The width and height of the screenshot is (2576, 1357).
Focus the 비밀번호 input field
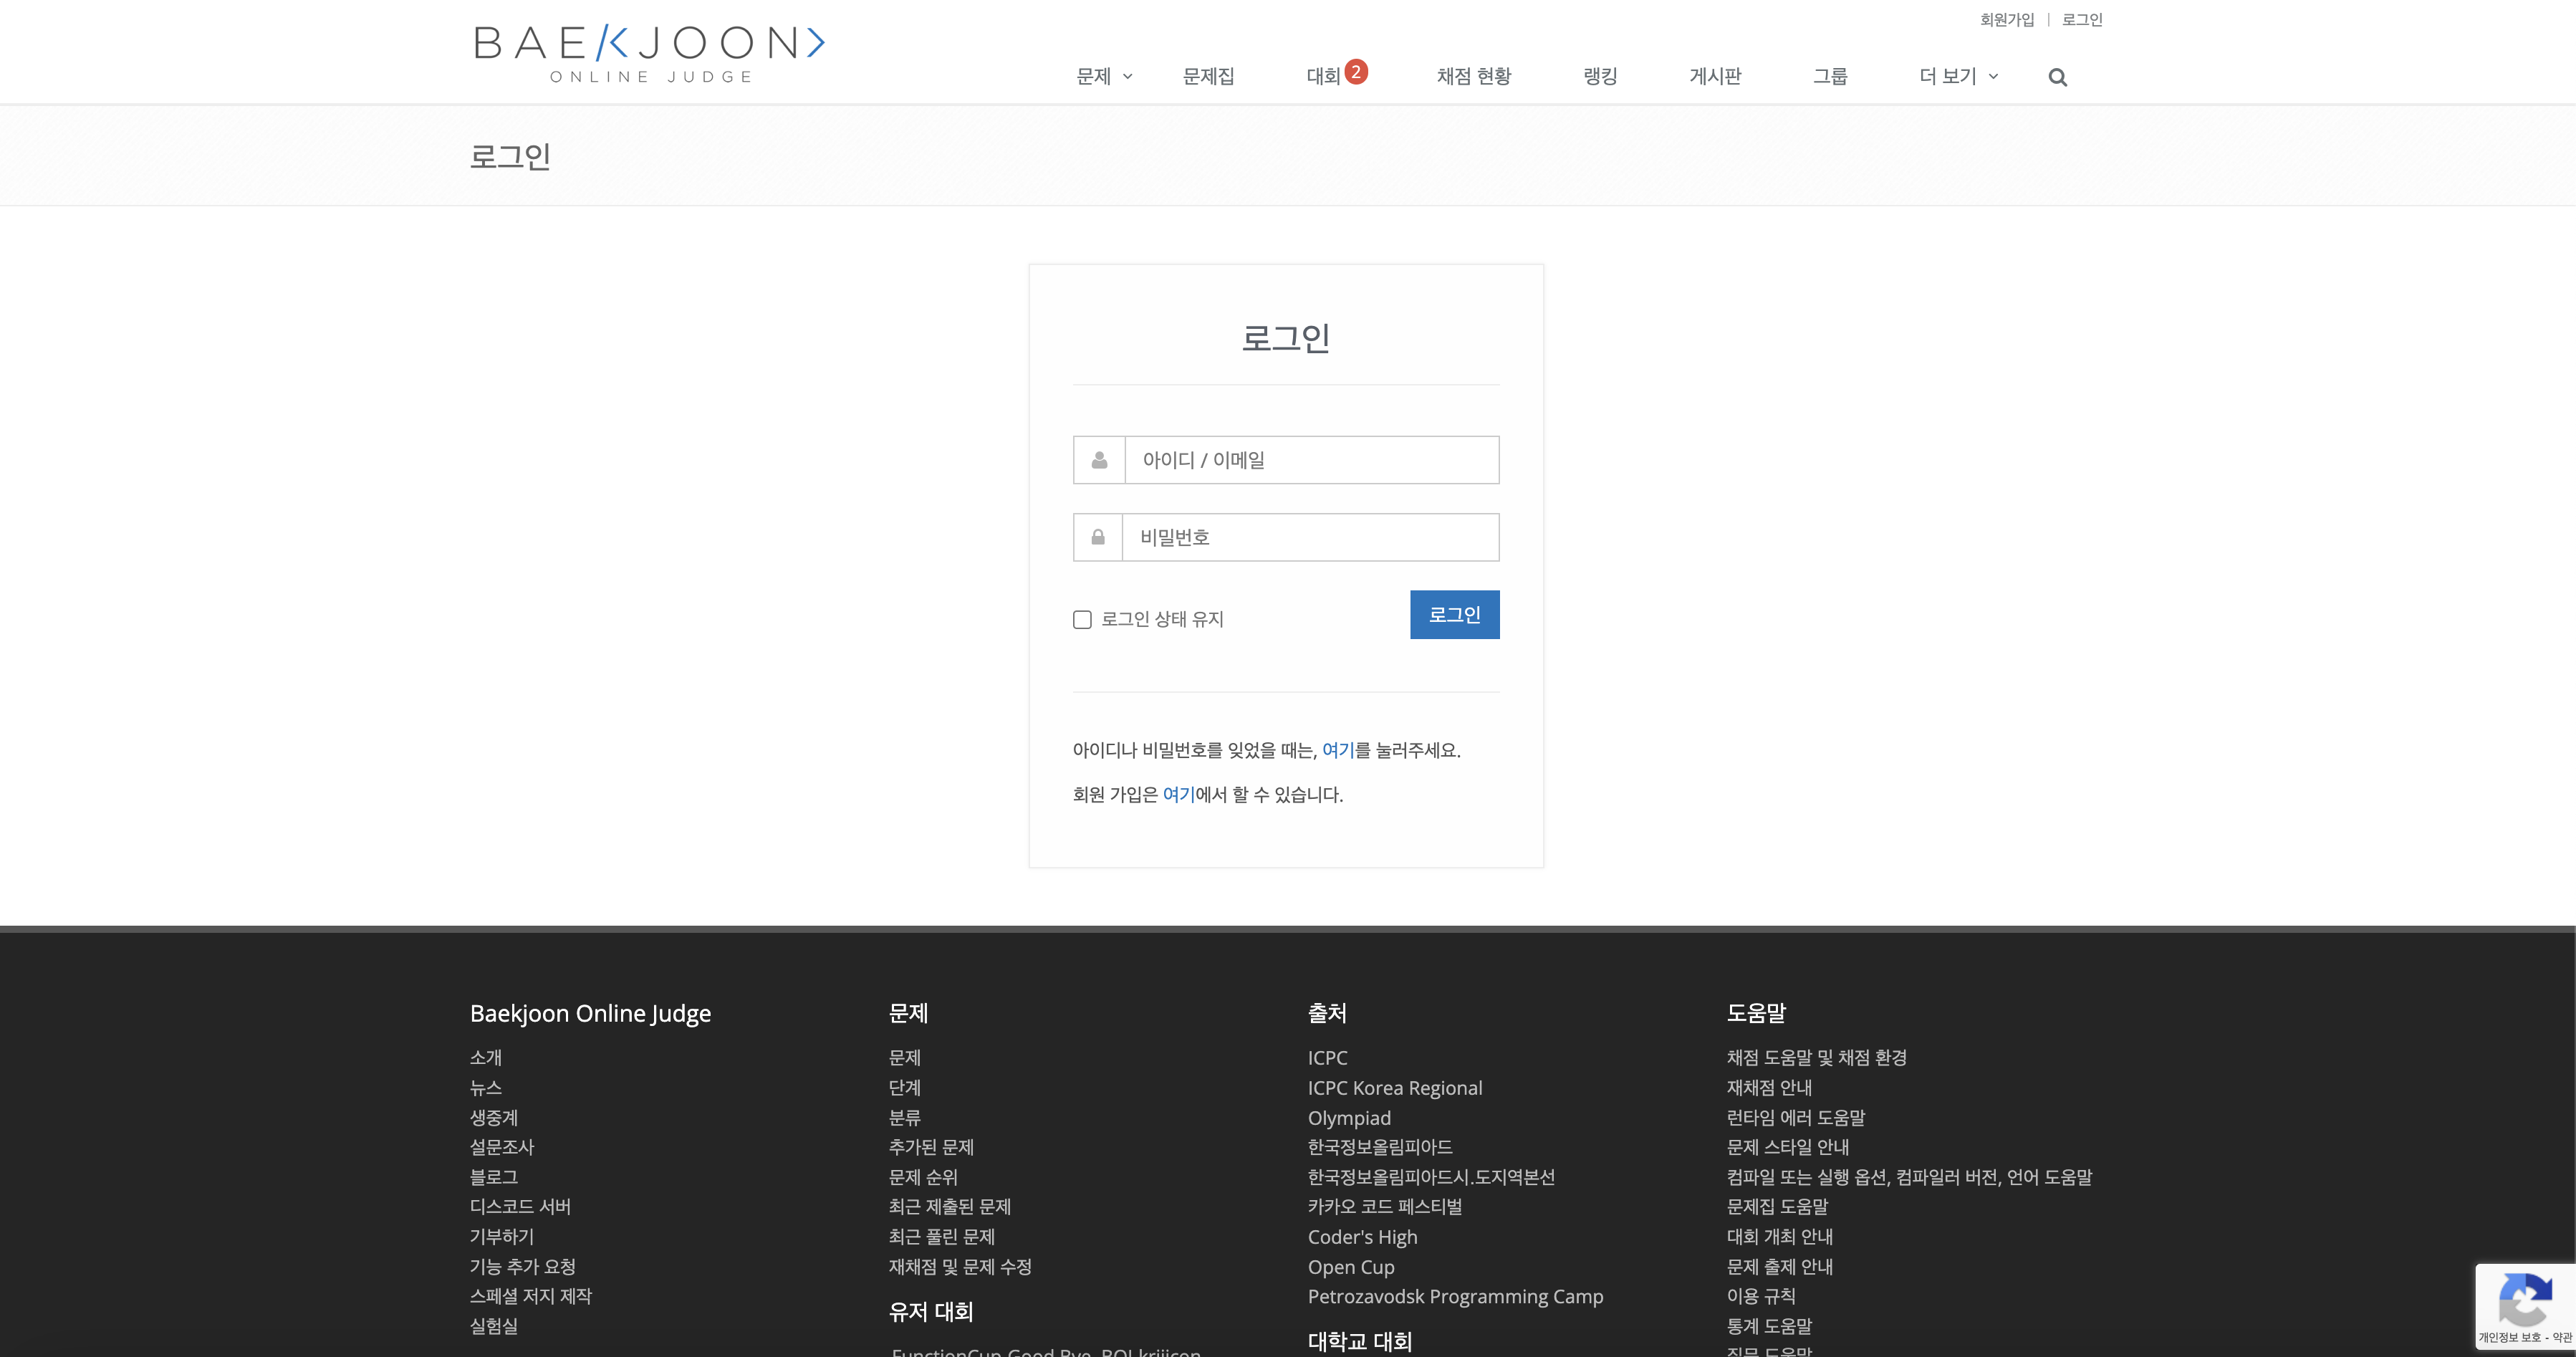click(1310, 538)
